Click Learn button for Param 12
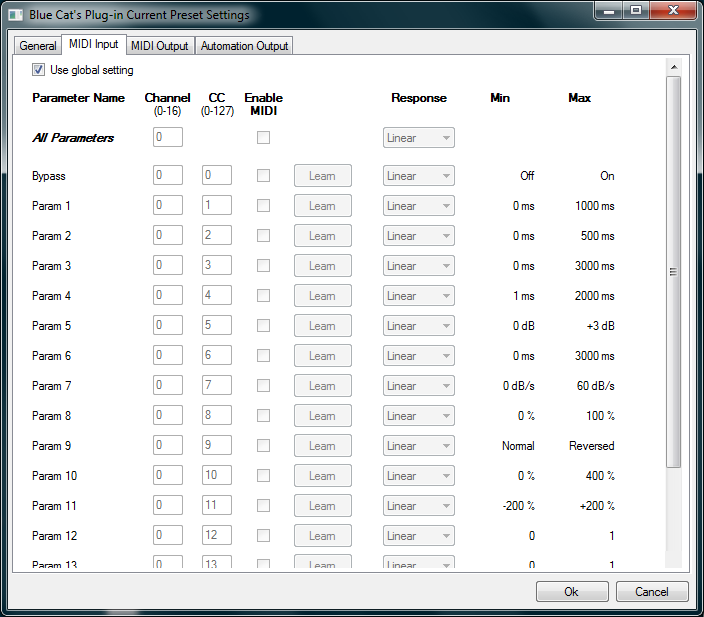Image resolution: width=704 pixels, height=617 pixels. tap(323, 536)
